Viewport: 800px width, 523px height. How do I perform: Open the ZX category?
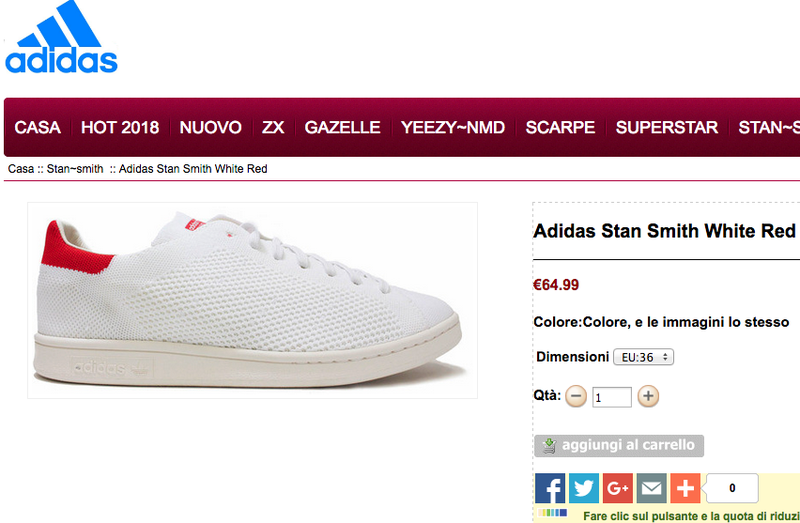pyautogui.click(x=273, y=128)
